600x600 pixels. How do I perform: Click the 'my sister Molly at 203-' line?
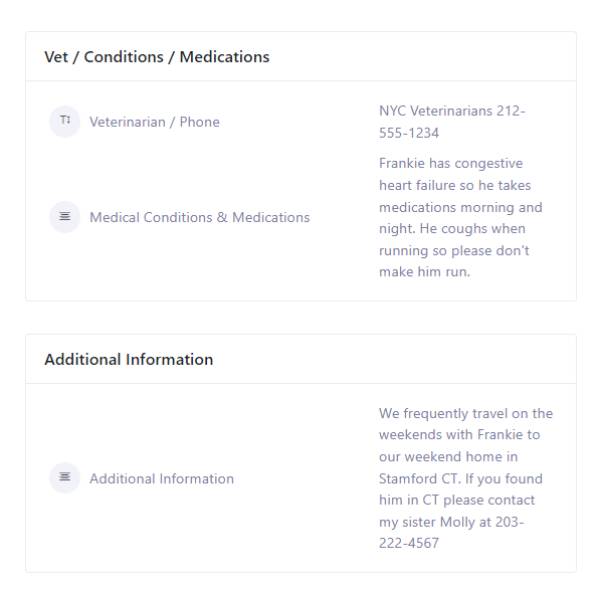tap(451, 522)
